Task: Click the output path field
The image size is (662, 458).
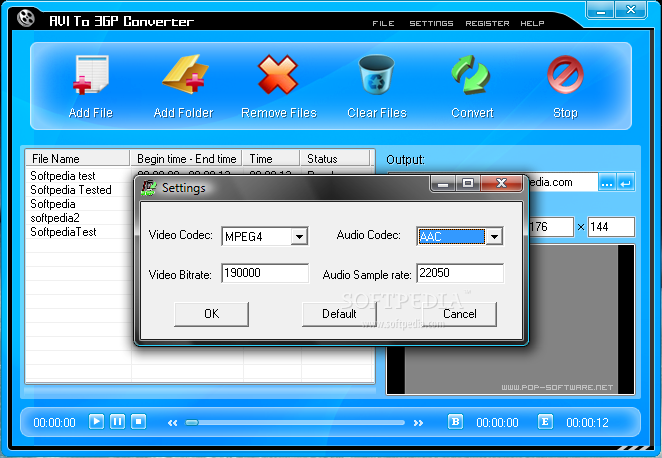Action: pyautogui.click(x=562, y=182)
